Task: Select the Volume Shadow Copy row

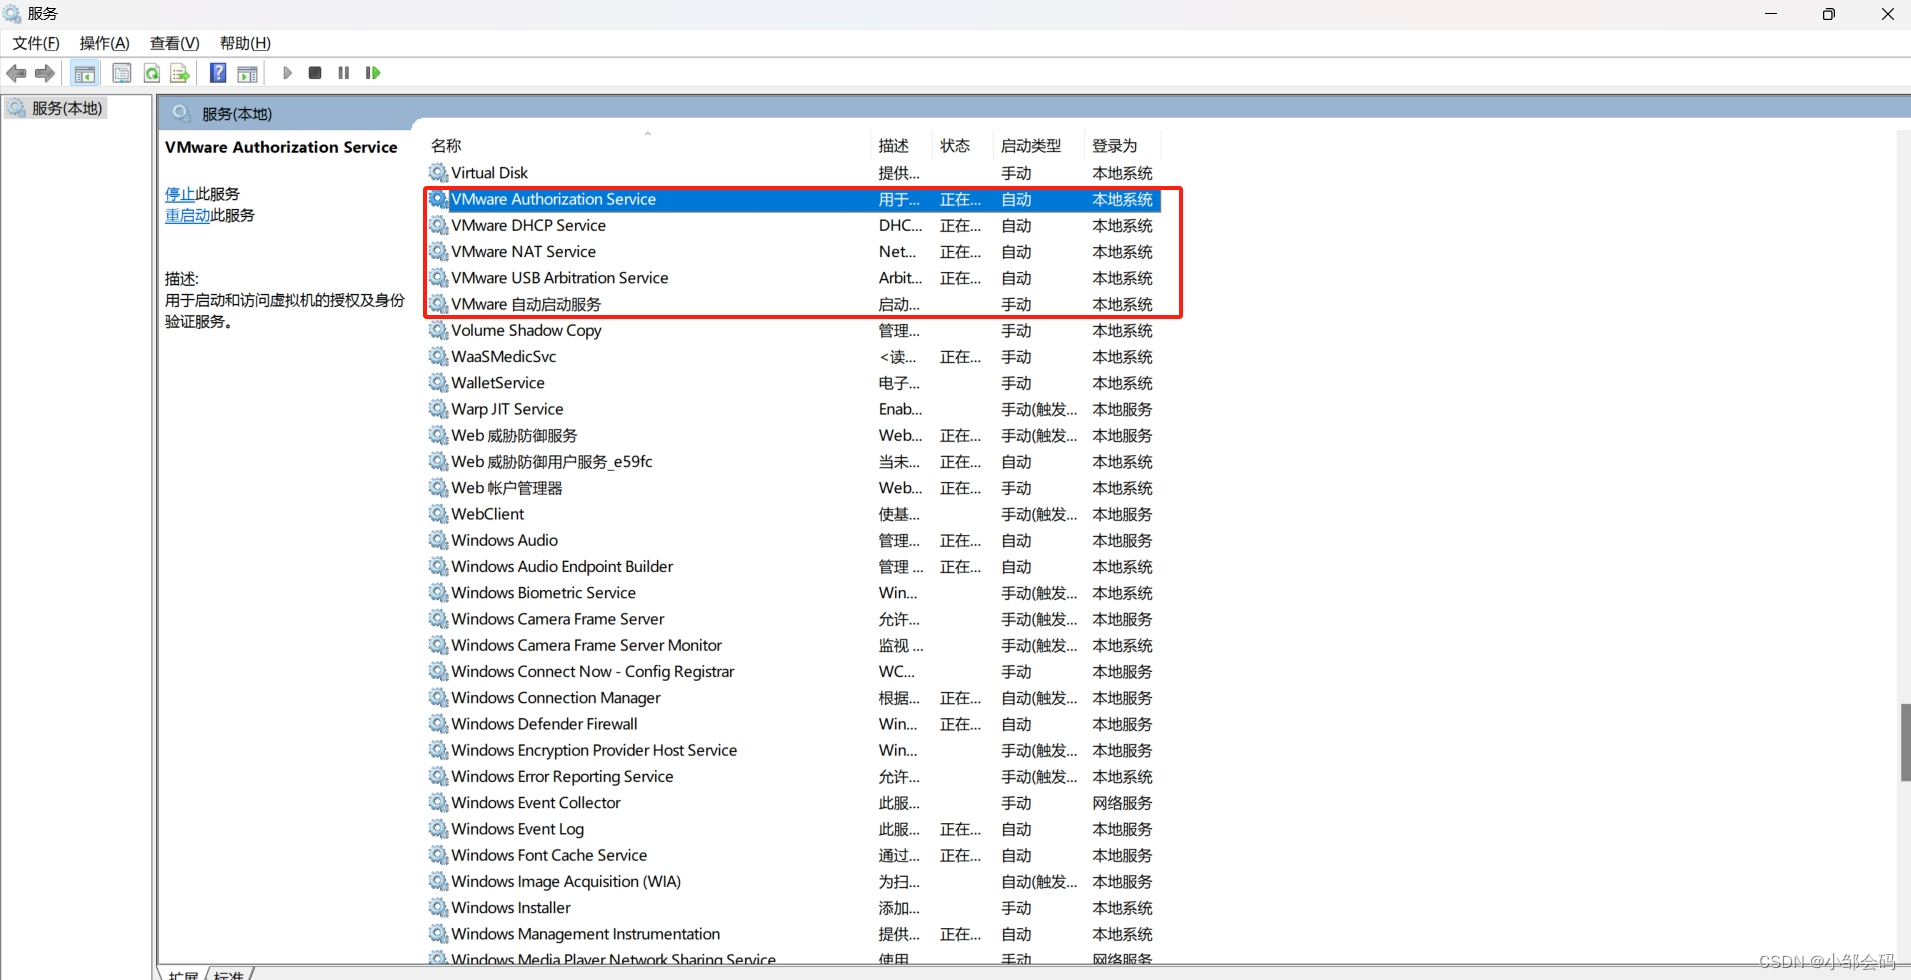Action: click(793, 330)
